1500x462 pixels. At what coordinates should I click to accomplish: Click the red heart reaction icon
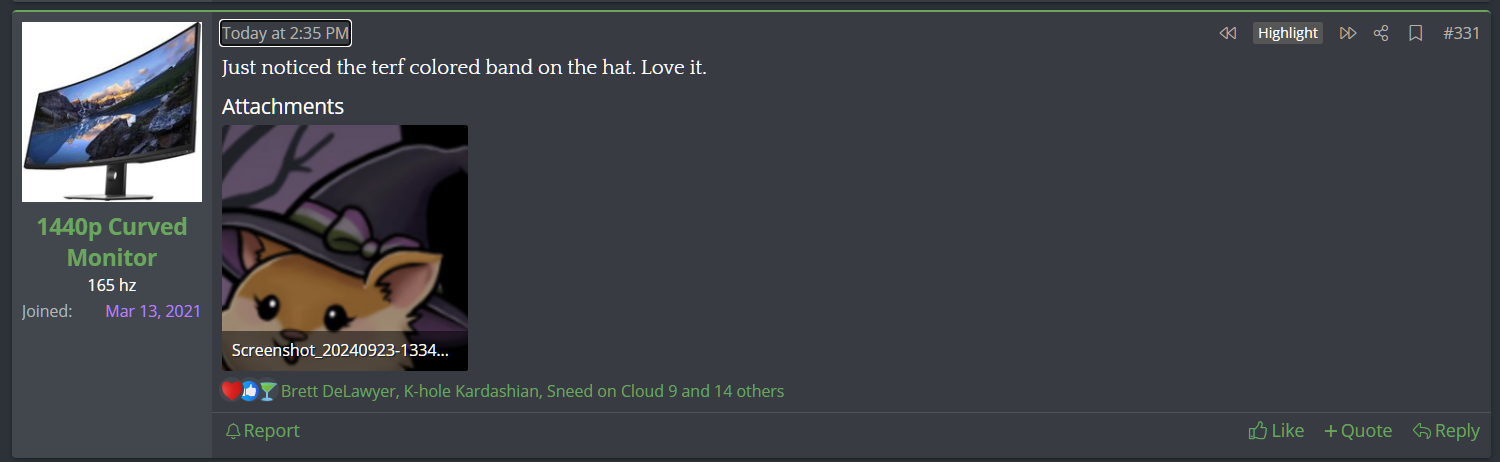[x=232, y=391]
